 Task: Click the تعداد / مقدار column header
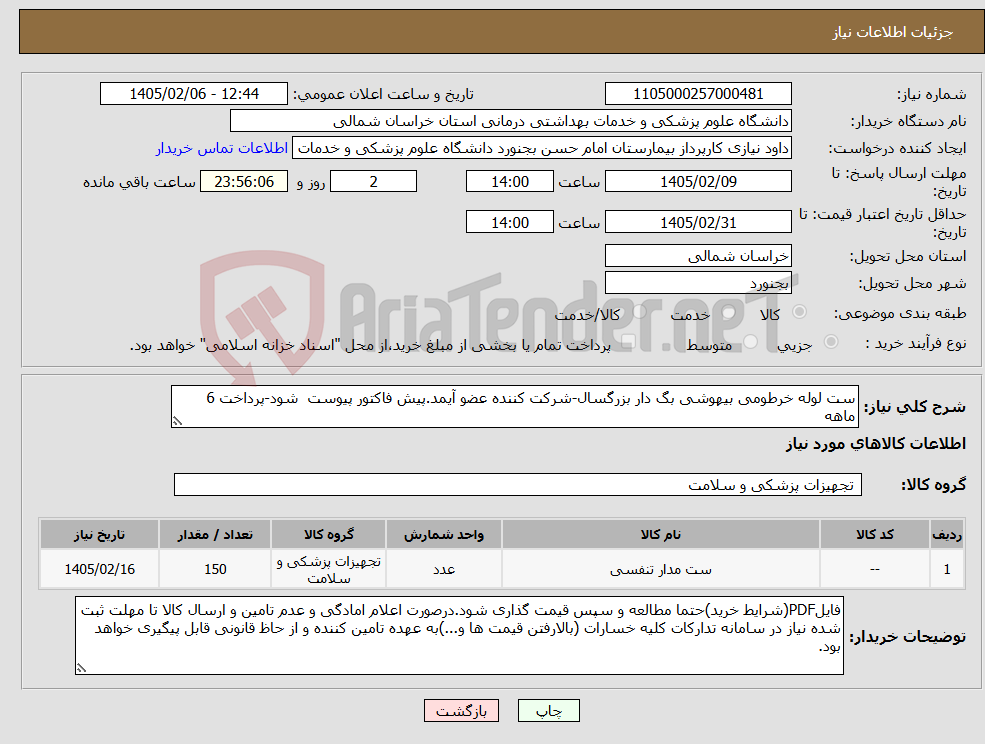tap(215, 534)
